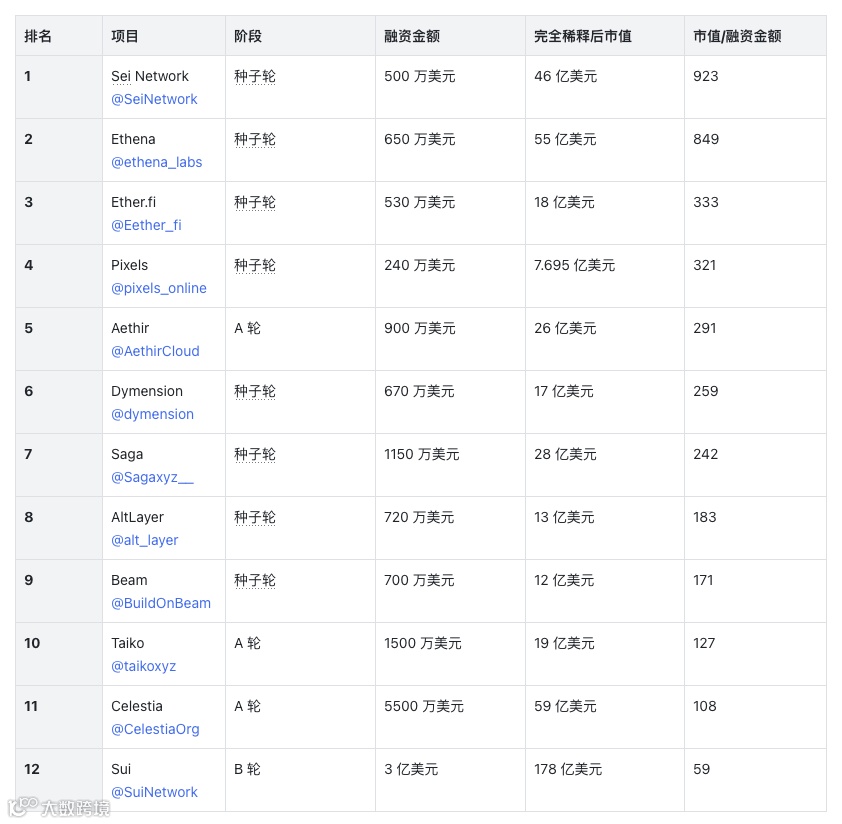Viewport: 842px width, 824px height.
Task: Click the 种子轮 term in Beam row
Action: pyautogui.click(x=255, y=580)
